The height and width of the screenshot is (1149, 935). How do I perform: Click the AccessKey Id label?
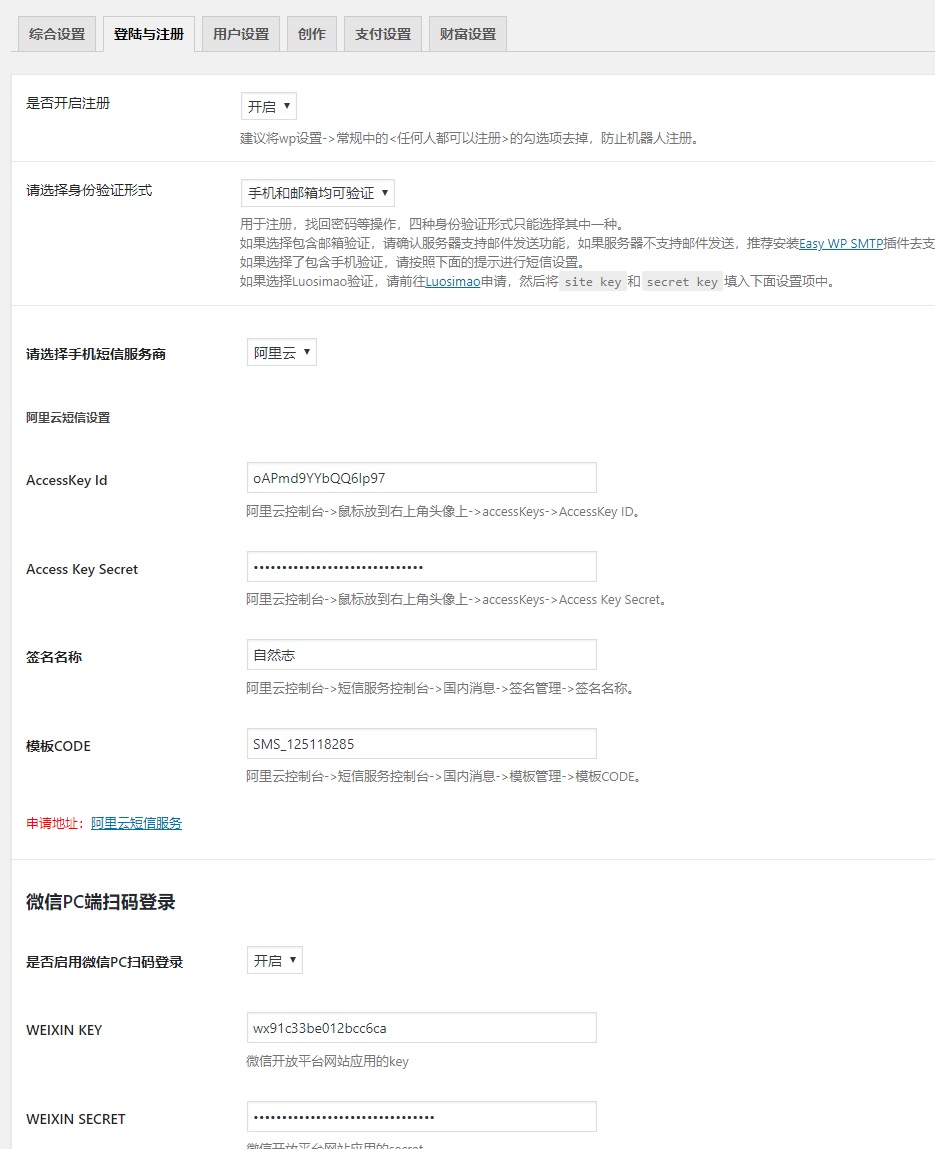pyautogui.click(x=67, y=481)
